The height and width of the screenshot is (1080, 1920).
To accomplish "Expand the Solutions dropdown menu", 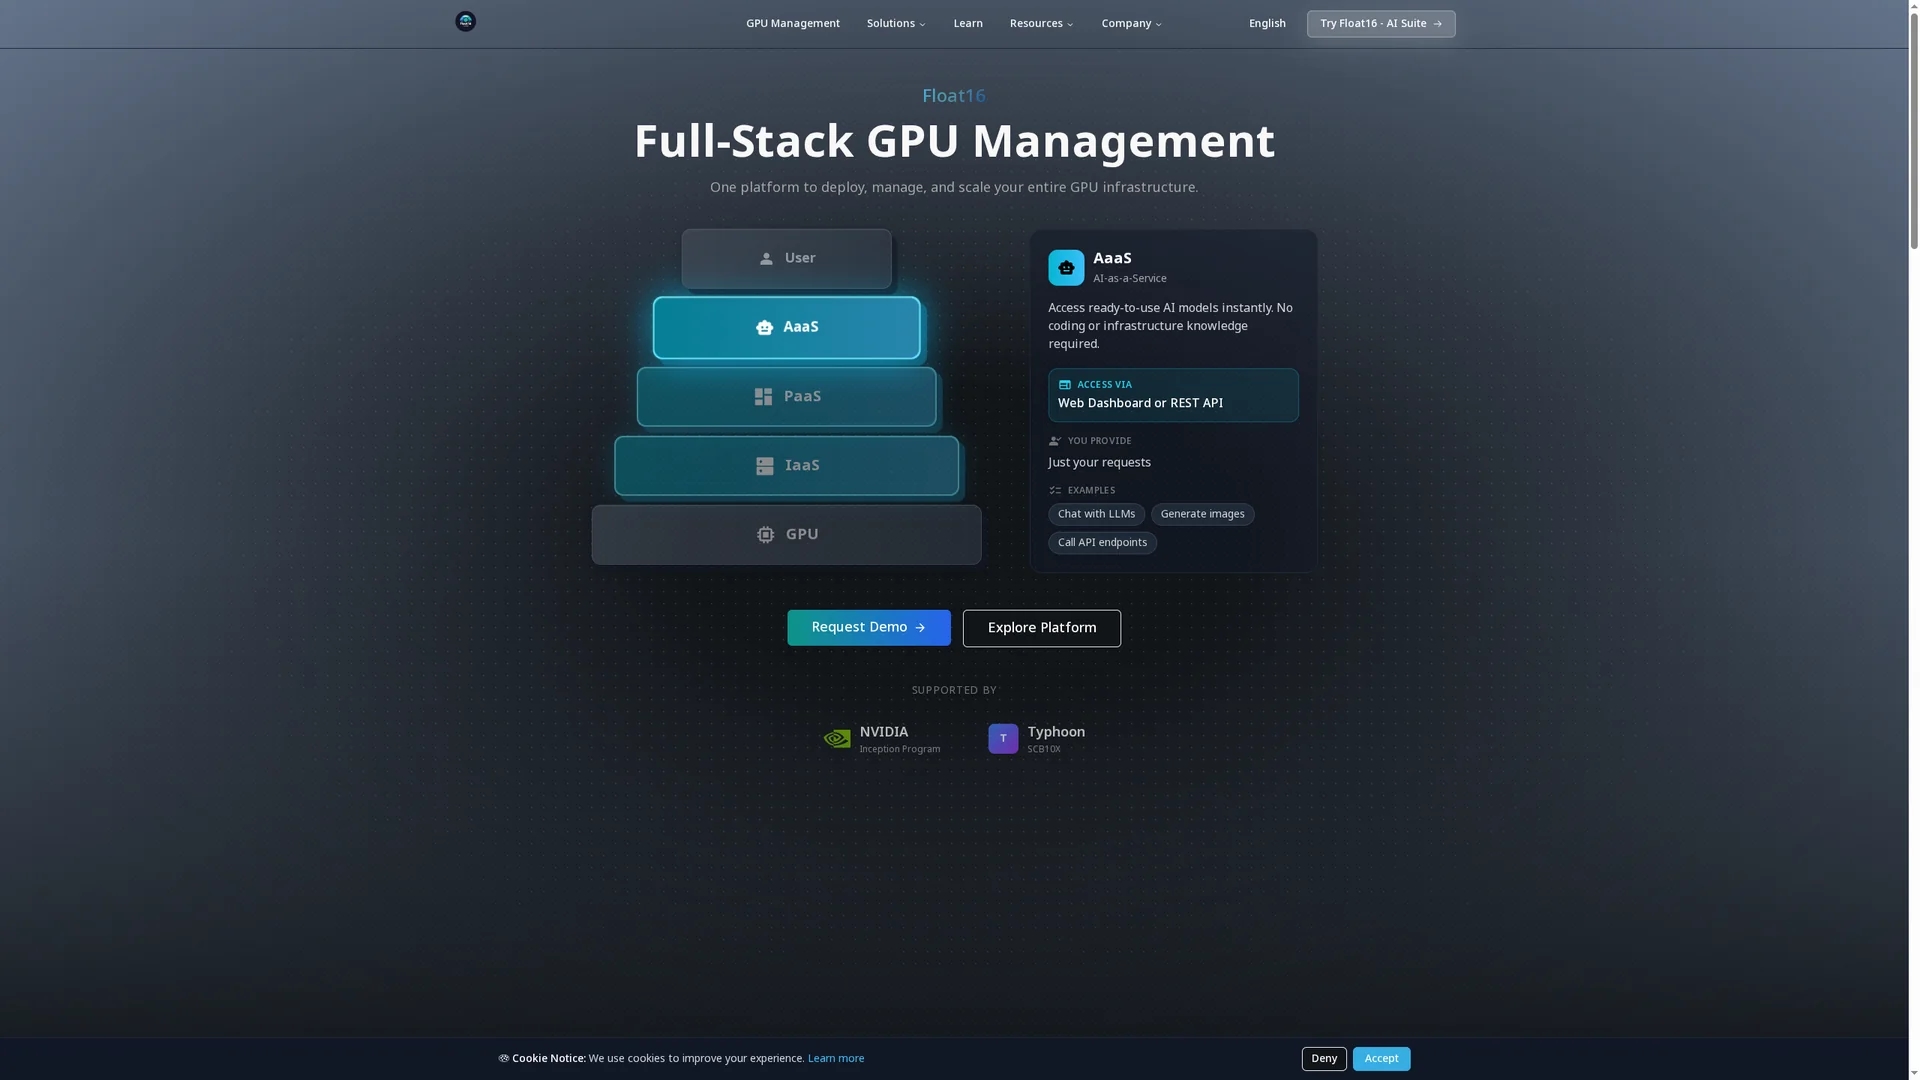I will point(896,24).
